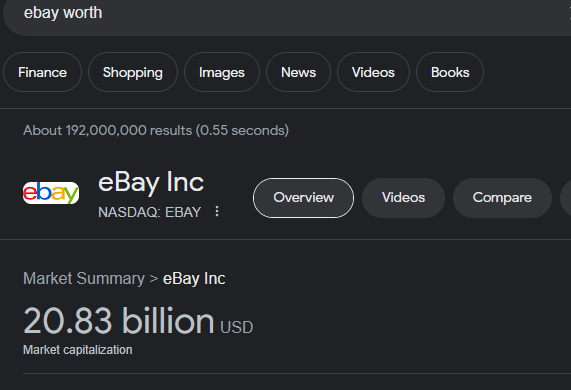Select the Compare tab for eBay Inc
The image size is (571, 390).
pos(502,198)
